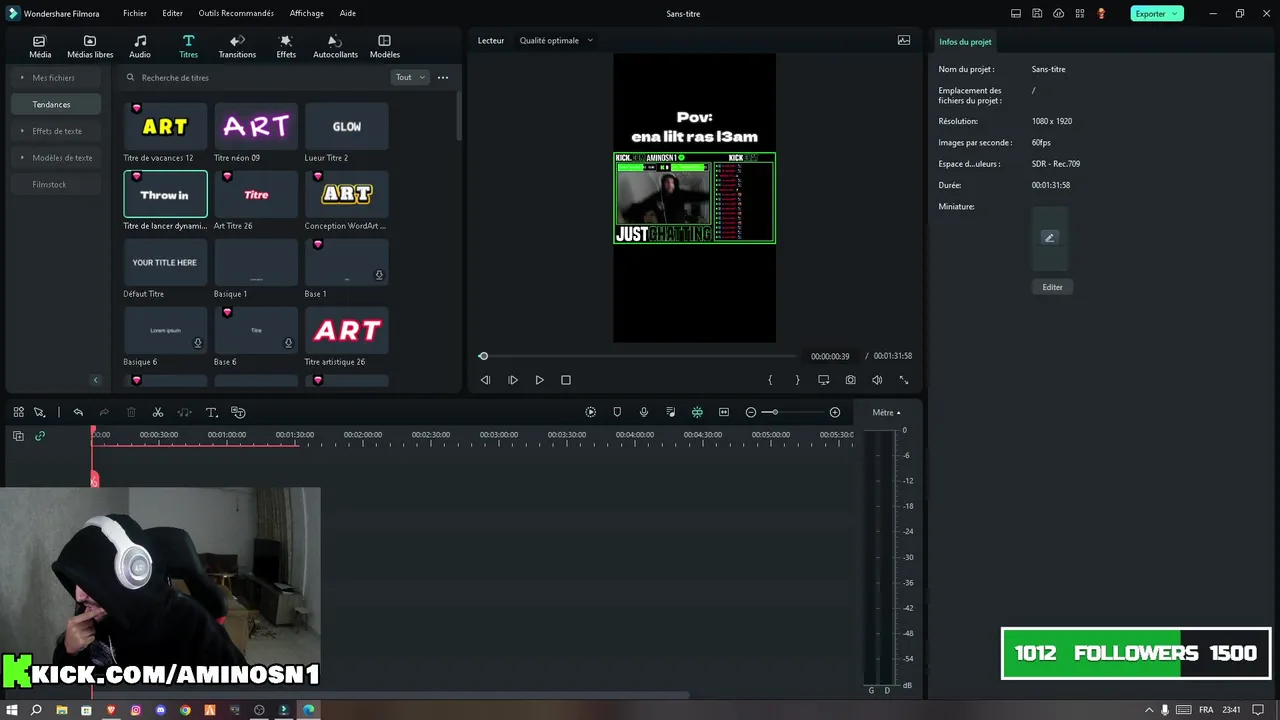Toggle the highlighted green snapping icon

pyautogui.click(x=697, y=412)
